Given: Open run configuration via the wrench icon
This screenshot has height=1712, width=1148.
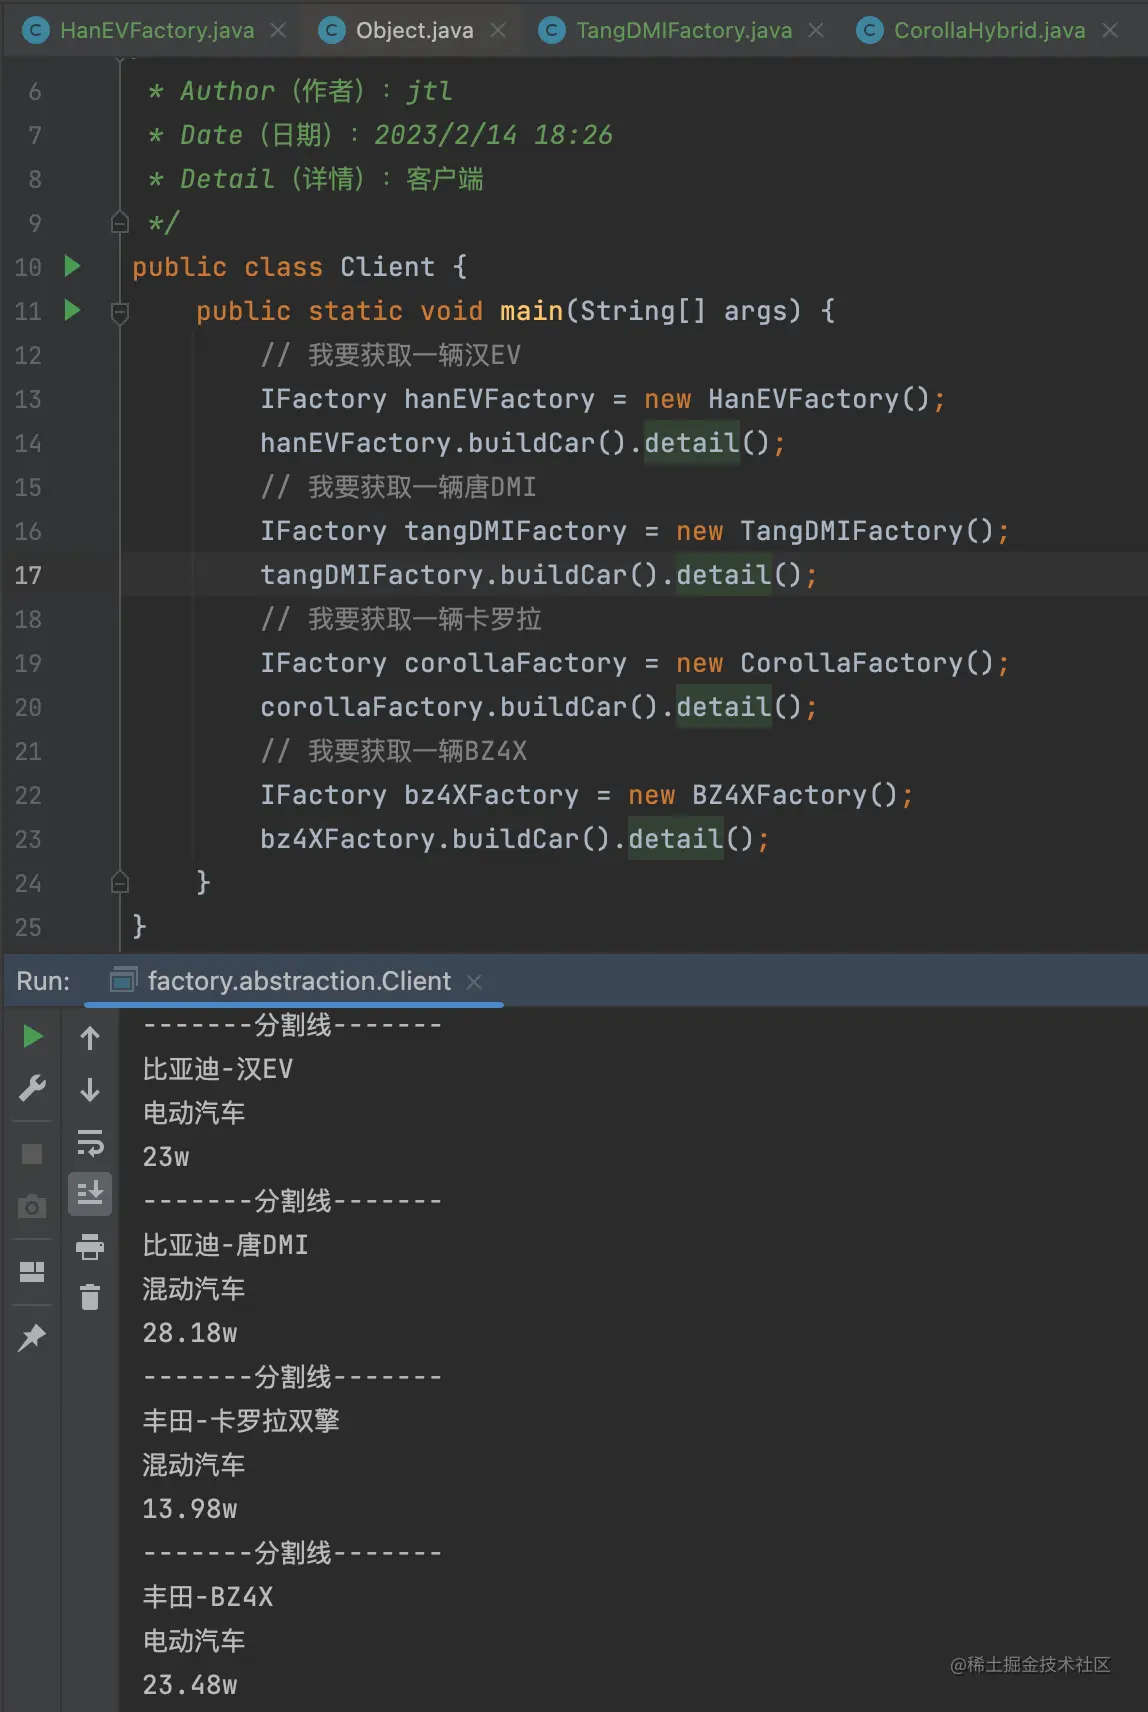Looking at the screenshot, I should pos(32,1089).
